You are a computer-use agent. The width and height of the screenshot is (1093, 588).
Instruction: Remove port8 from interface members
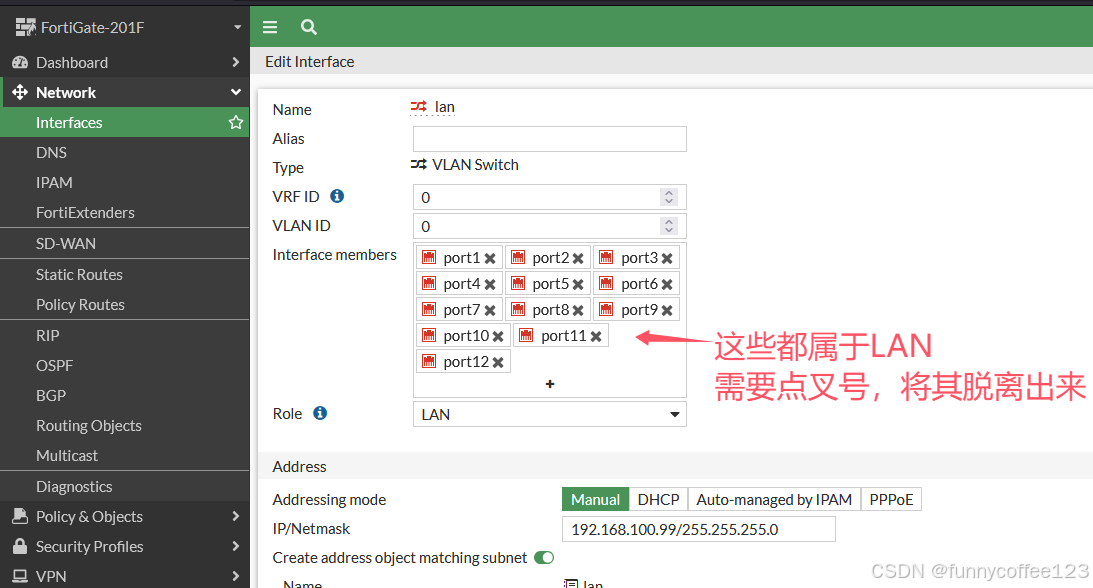pos(578,310)
